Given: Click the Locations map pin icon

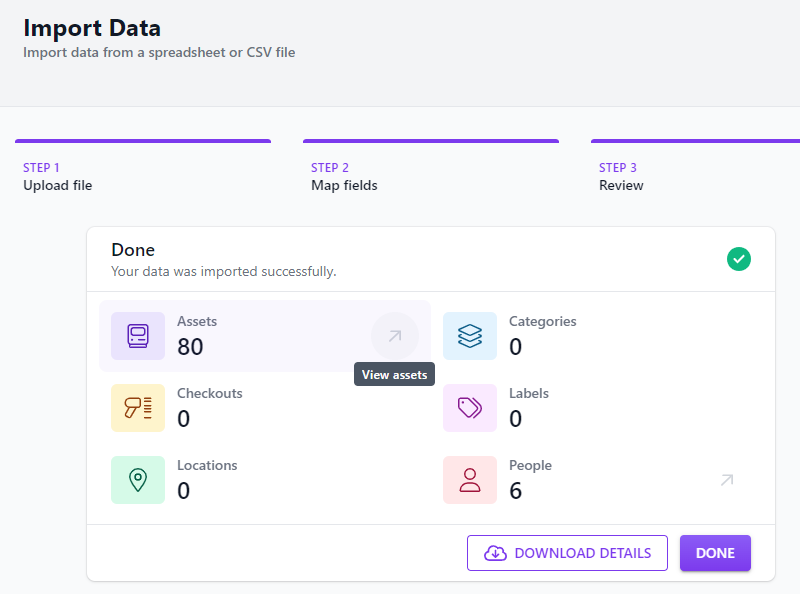Looking at the screenshot, I should [x=138, y=480].
